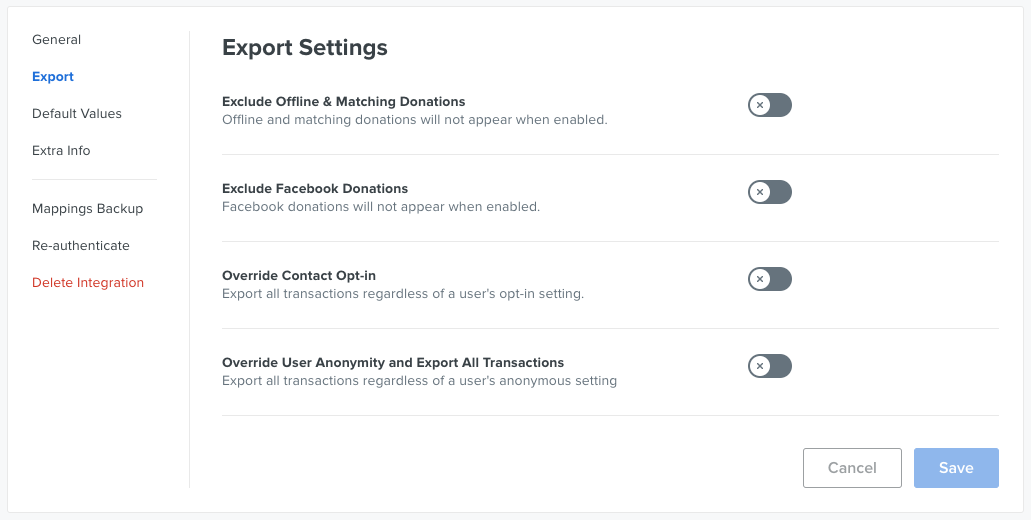
Task: Click the Export Settings heading
Action: click(x=305, y=47)
